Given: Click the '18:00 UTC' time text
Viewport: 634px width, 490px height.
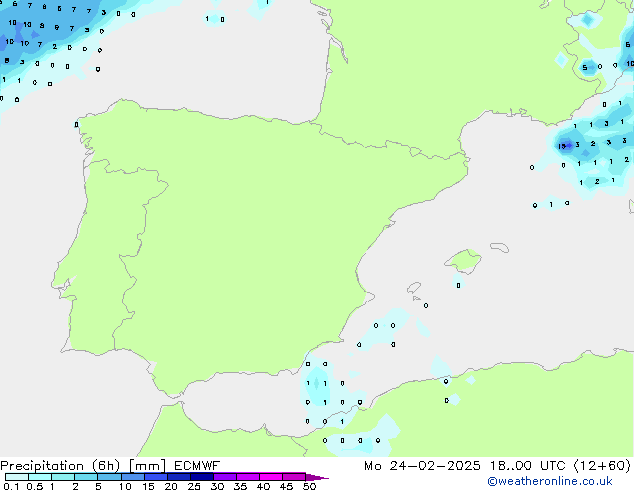Looking at the screenshot, I should coord(527,466).
